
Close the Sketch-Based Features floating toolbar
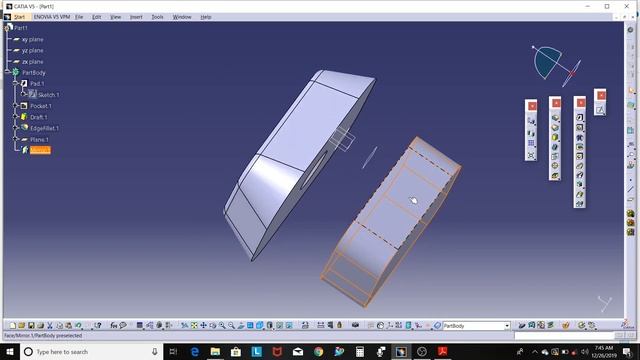[581, 103]
